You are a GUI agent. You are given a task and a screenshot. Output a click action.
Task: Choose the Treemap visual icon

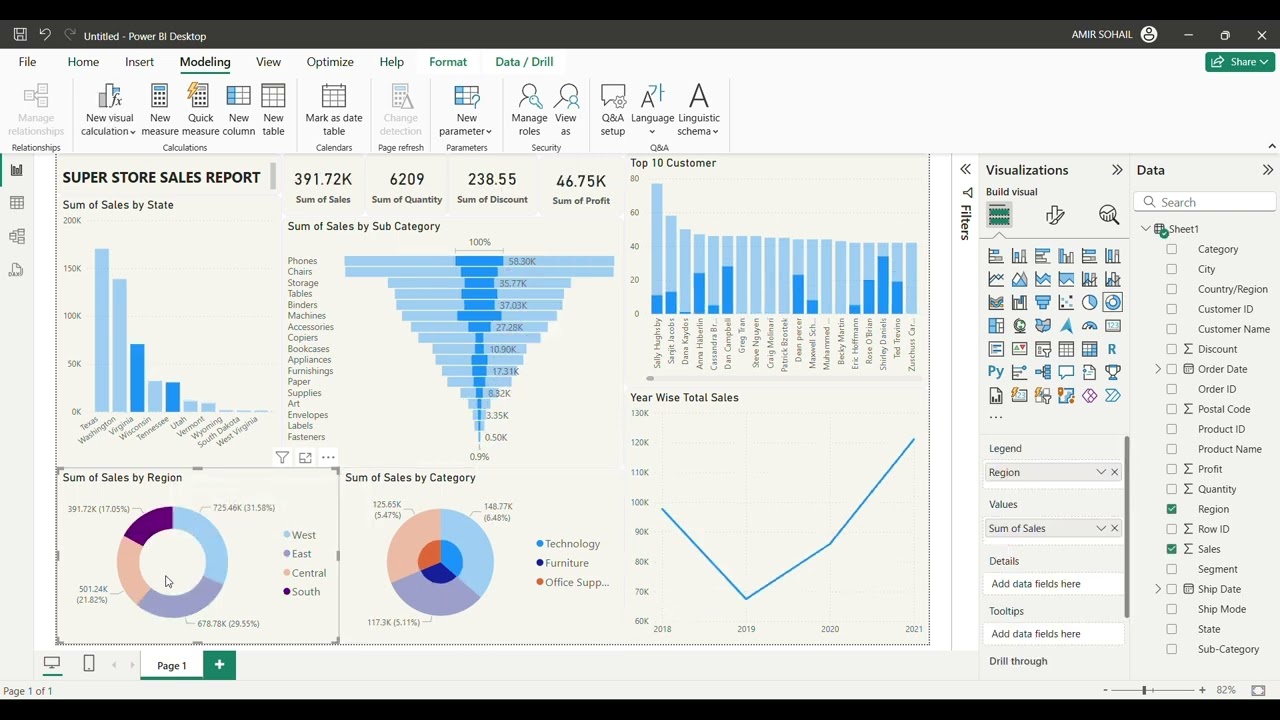click(x=996, y=325)
